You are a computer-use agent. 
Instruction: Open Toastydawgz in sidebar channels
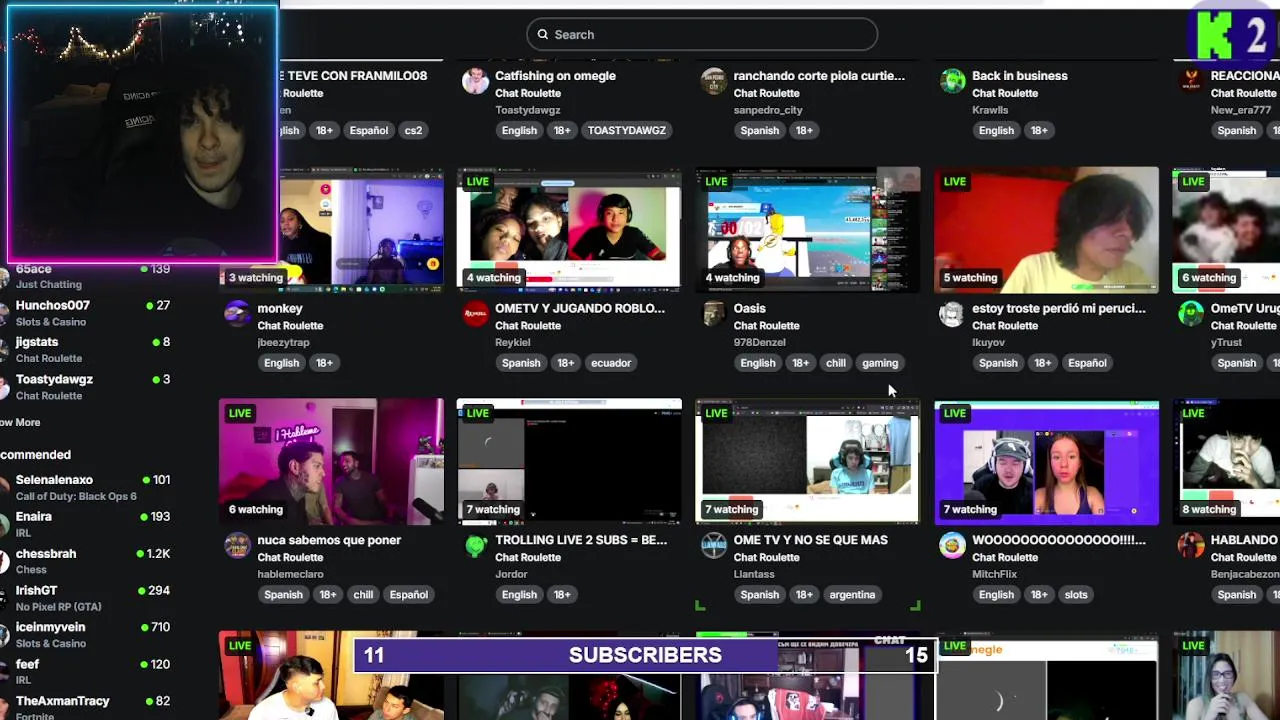pyautogui.click(x=87, y=386)
